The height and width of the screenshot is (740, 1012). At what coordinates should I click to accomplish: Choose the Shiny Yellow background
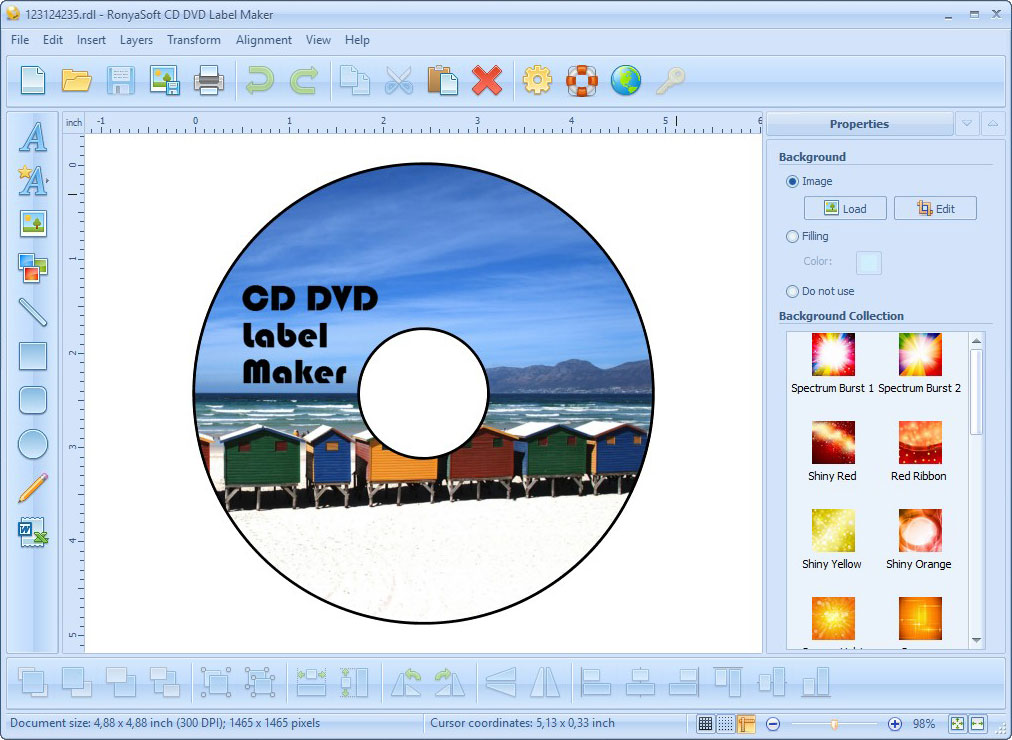point(833,539)
